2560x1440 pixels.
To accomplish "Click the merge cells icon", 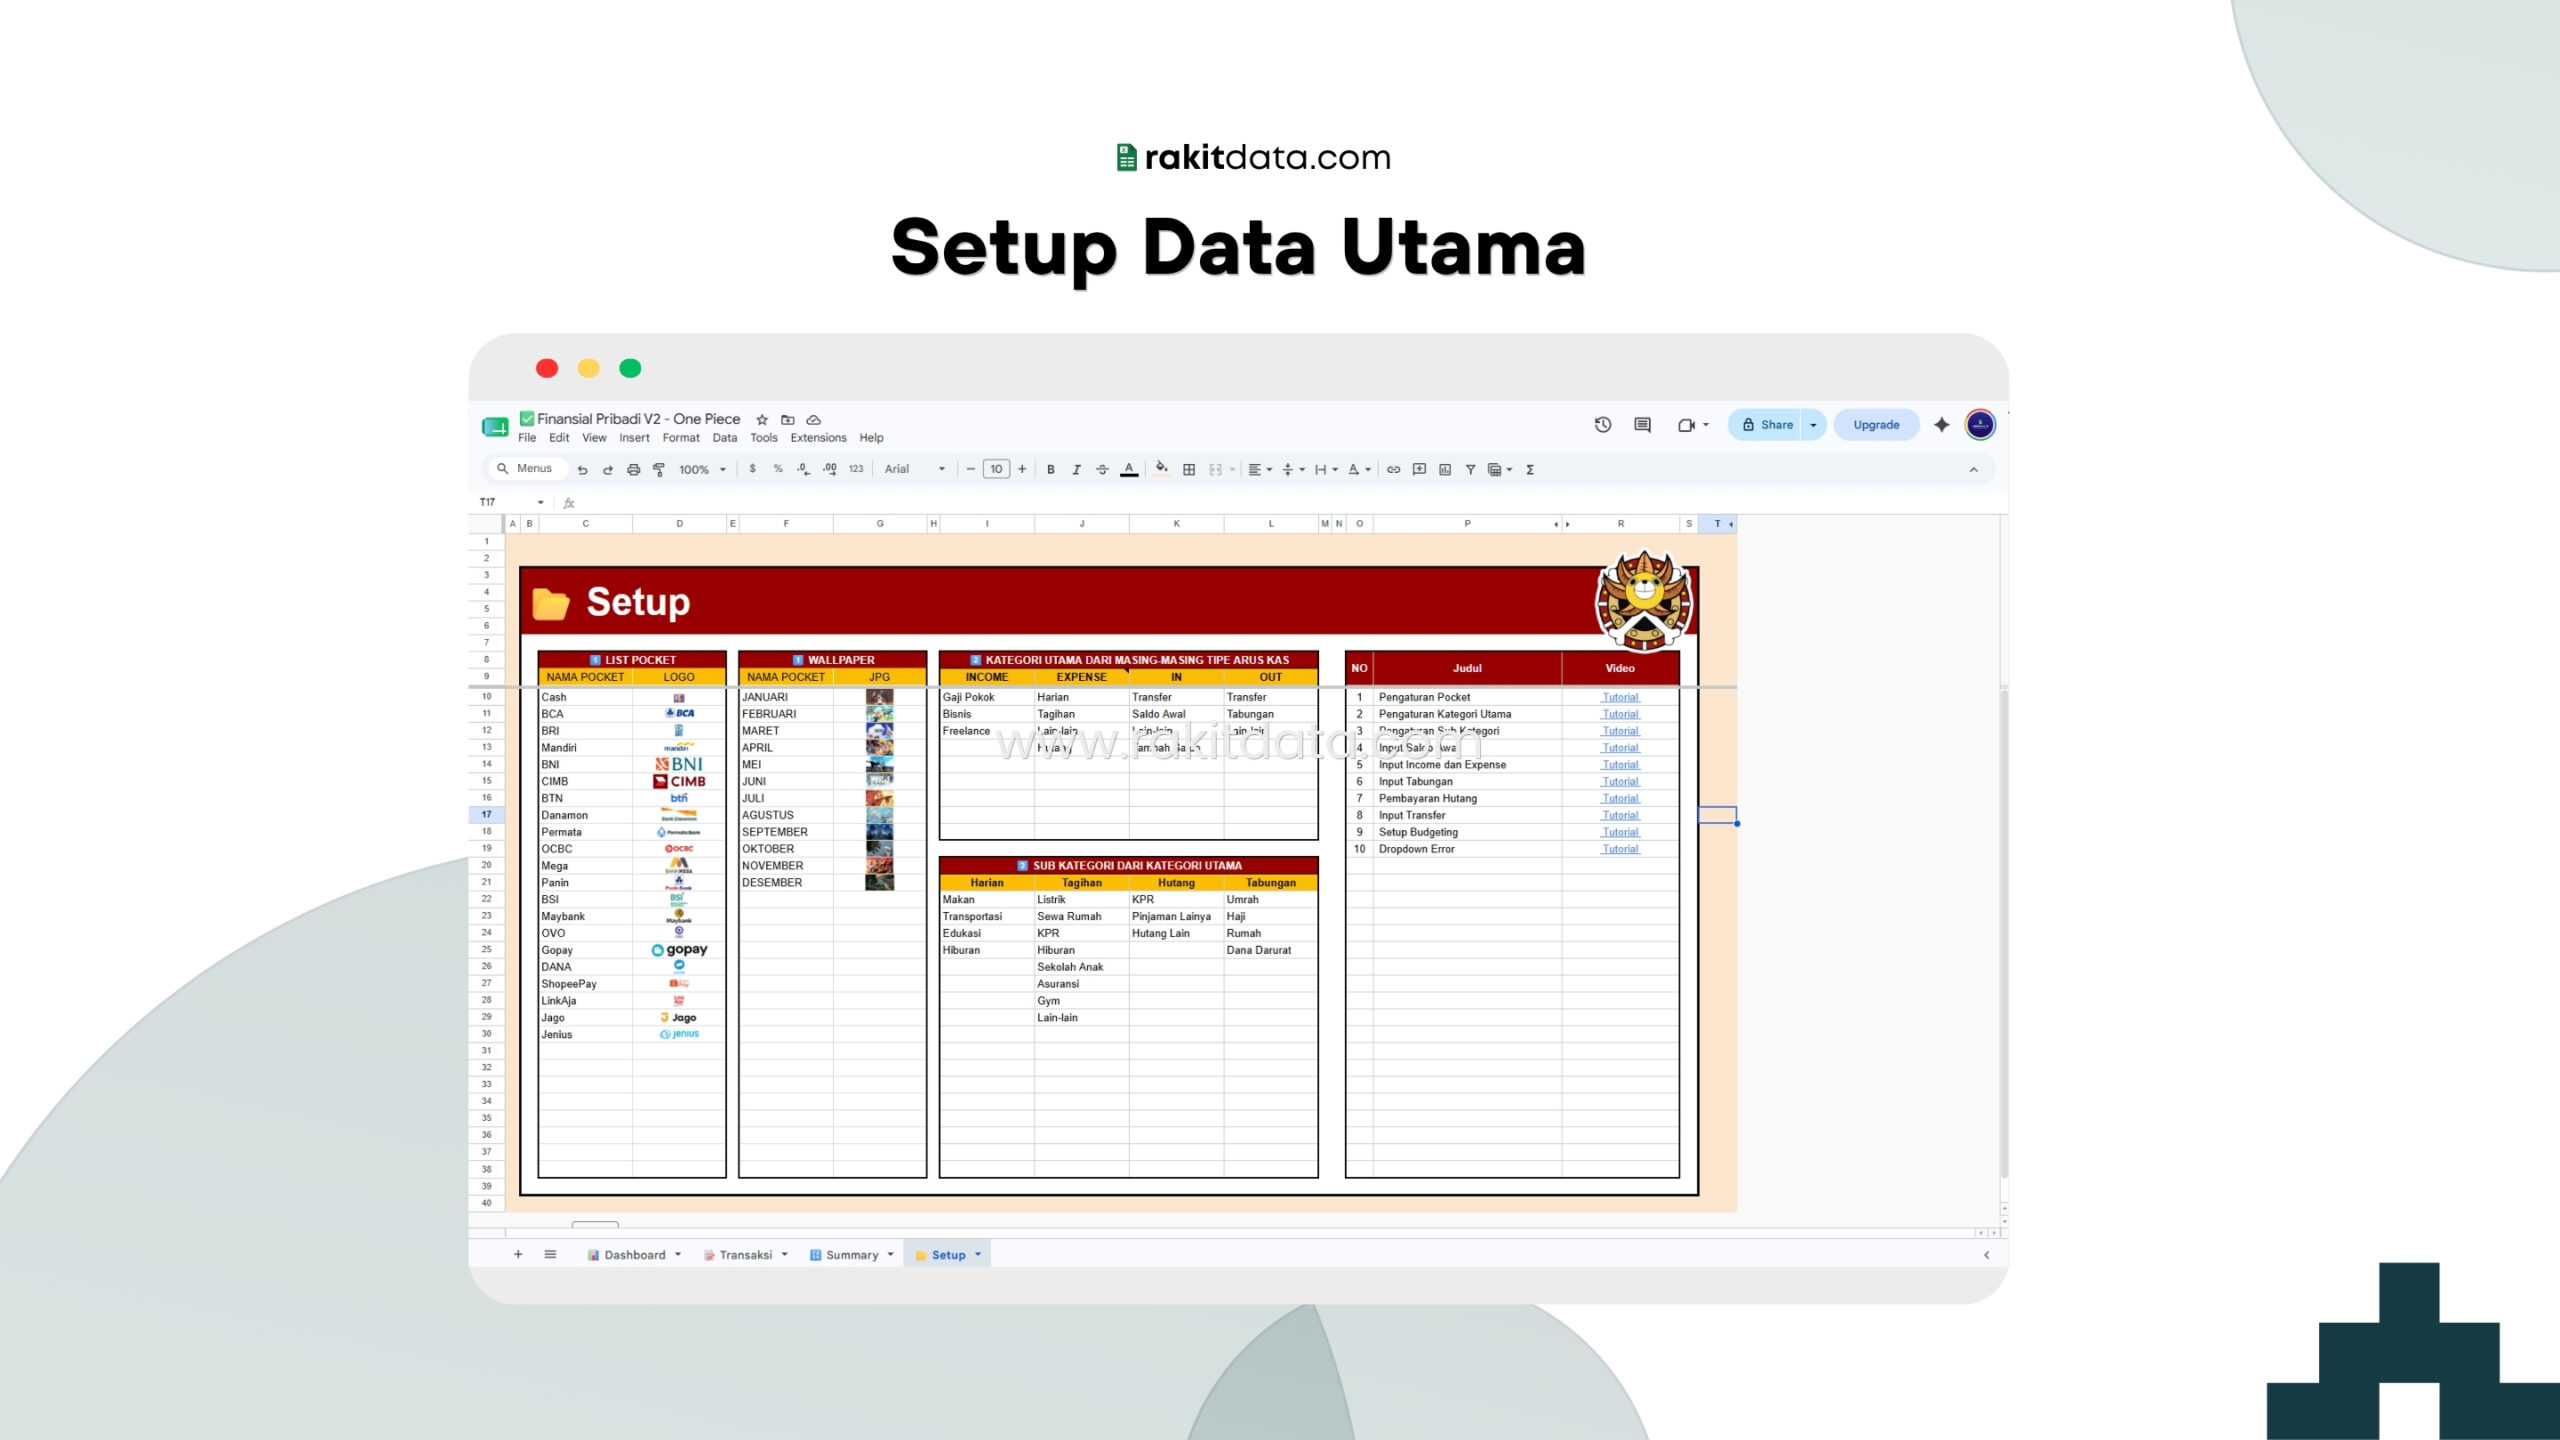I will pyautogui.click(x=1216, y=470).
